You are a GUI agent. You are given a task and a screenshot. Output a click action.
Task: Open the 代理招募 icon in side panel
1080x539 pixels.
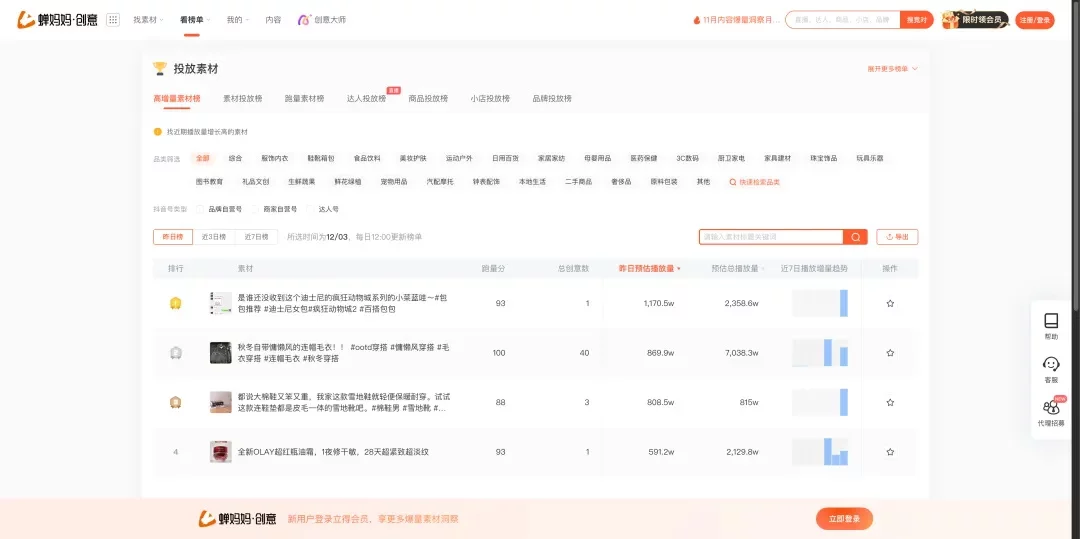click(1051, 407)
